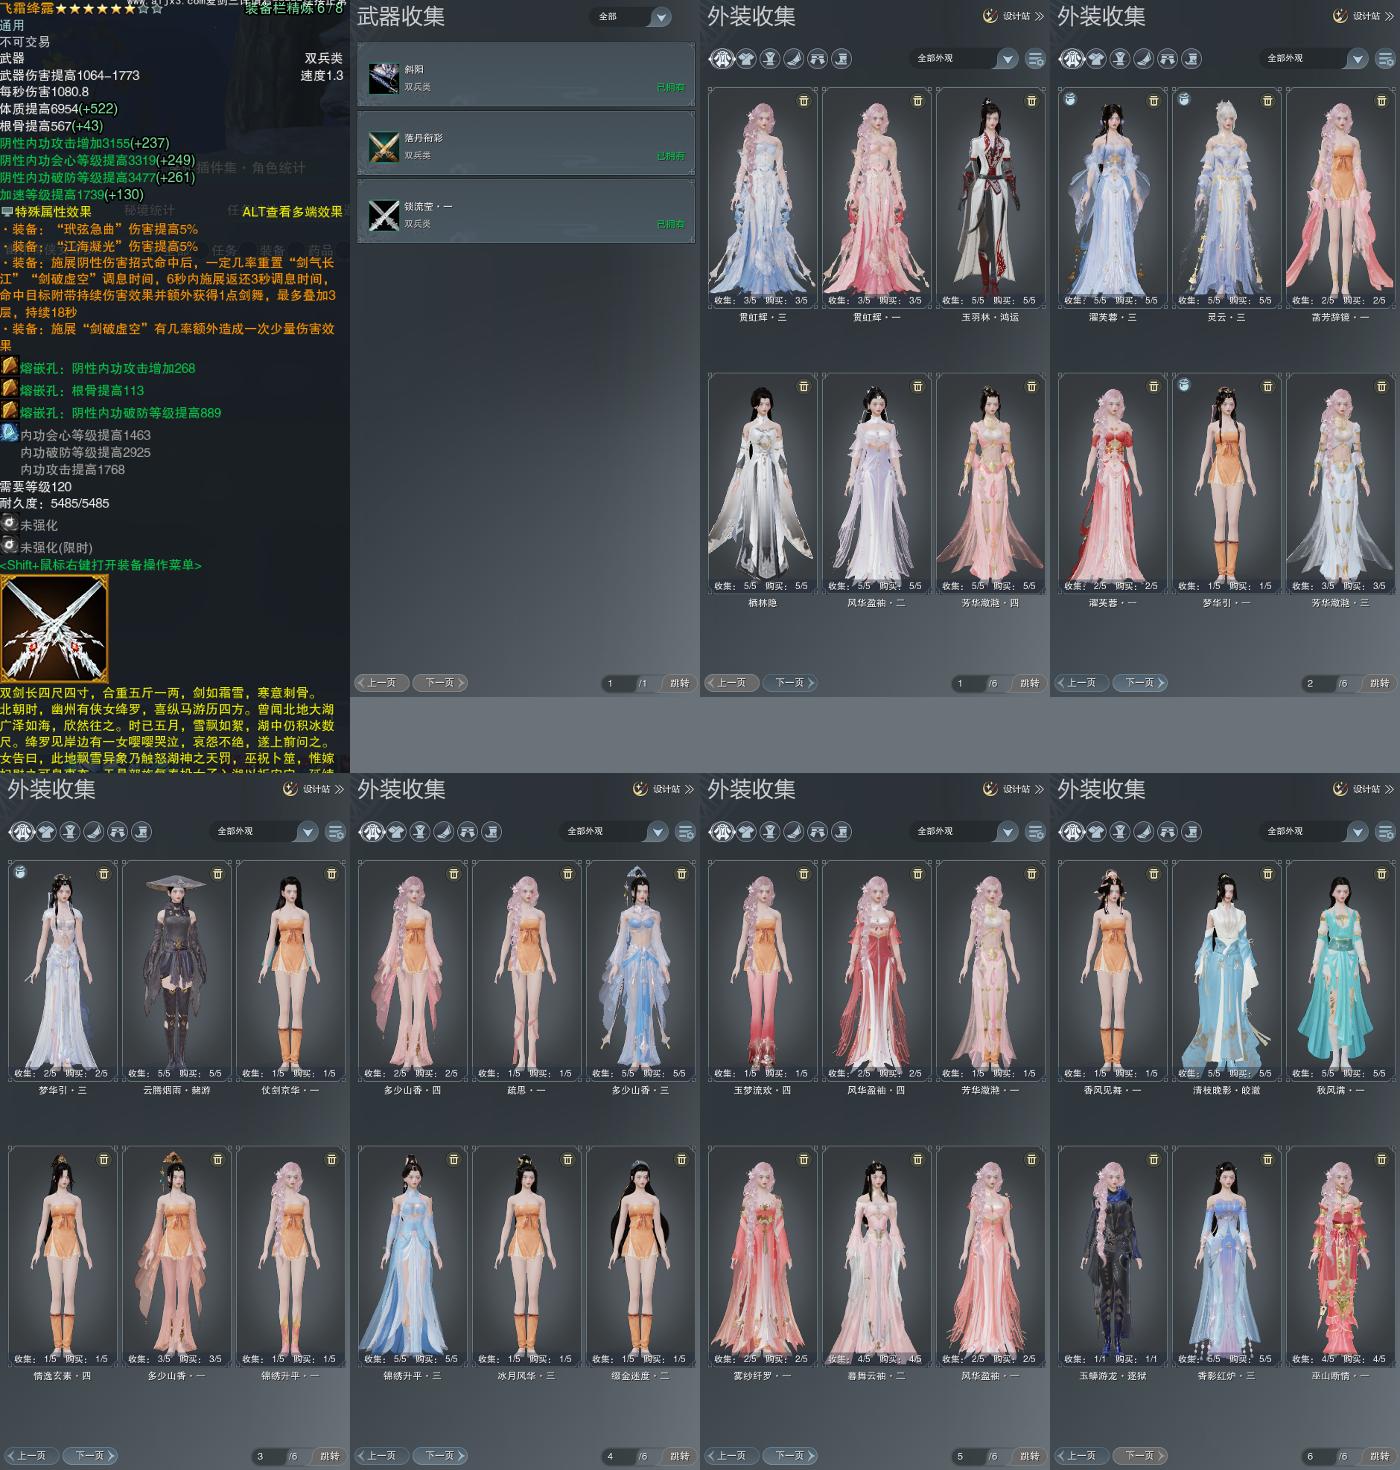The height and width of the screenshot is (1470, 1400).
Task: Click 下一页 in the 武器收集 panel
Action: pos(440,683)
